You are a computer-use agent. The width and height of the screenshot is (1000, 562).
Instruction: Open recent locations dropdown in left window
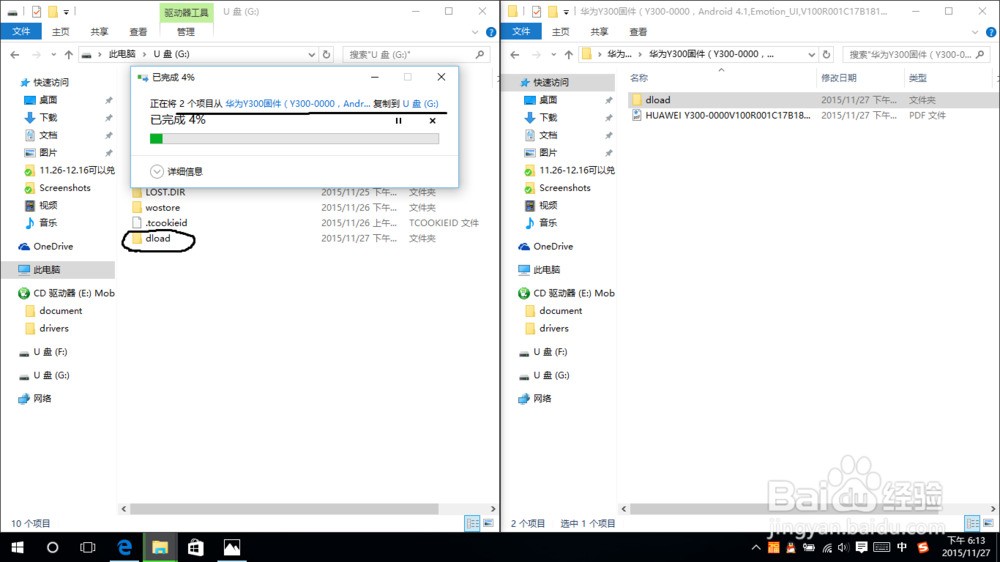[x=53, y=54]
